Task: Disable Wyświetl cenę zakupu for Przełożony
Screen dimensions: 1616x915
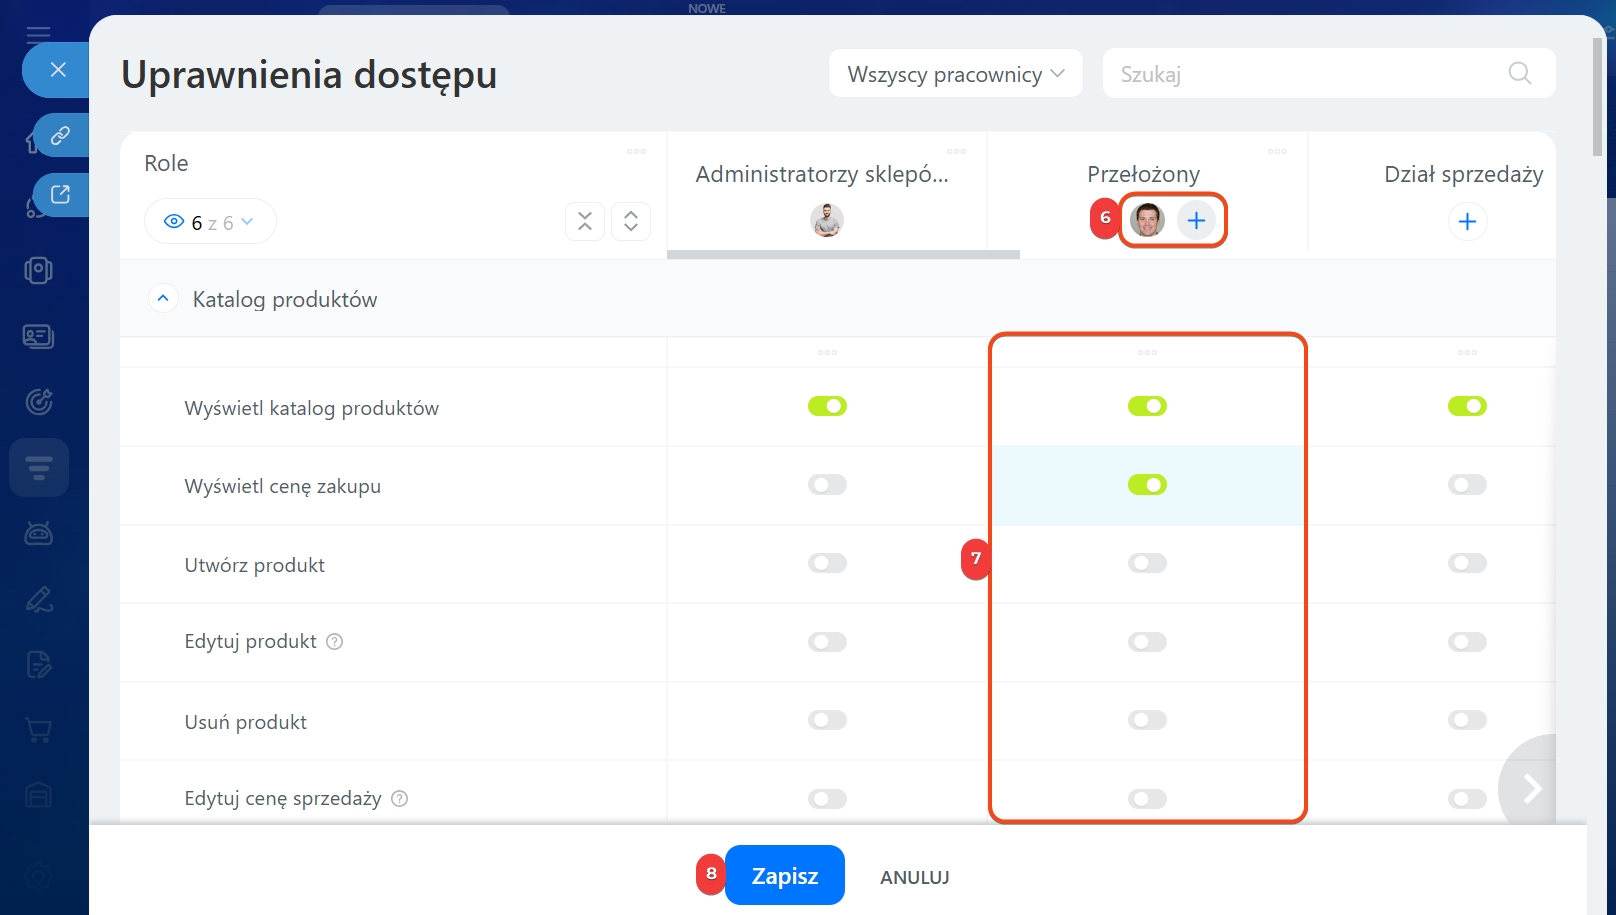Action: (1147, 485)
